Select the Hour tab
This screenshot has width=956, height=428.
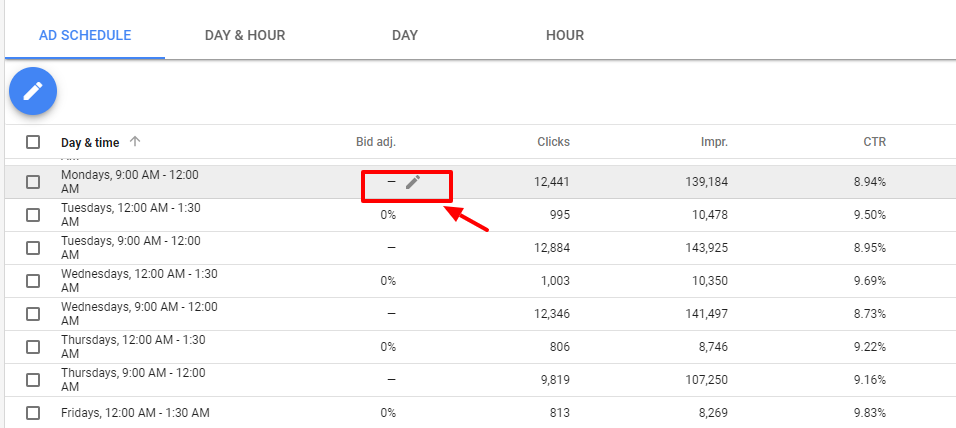(x=565, y=35)
